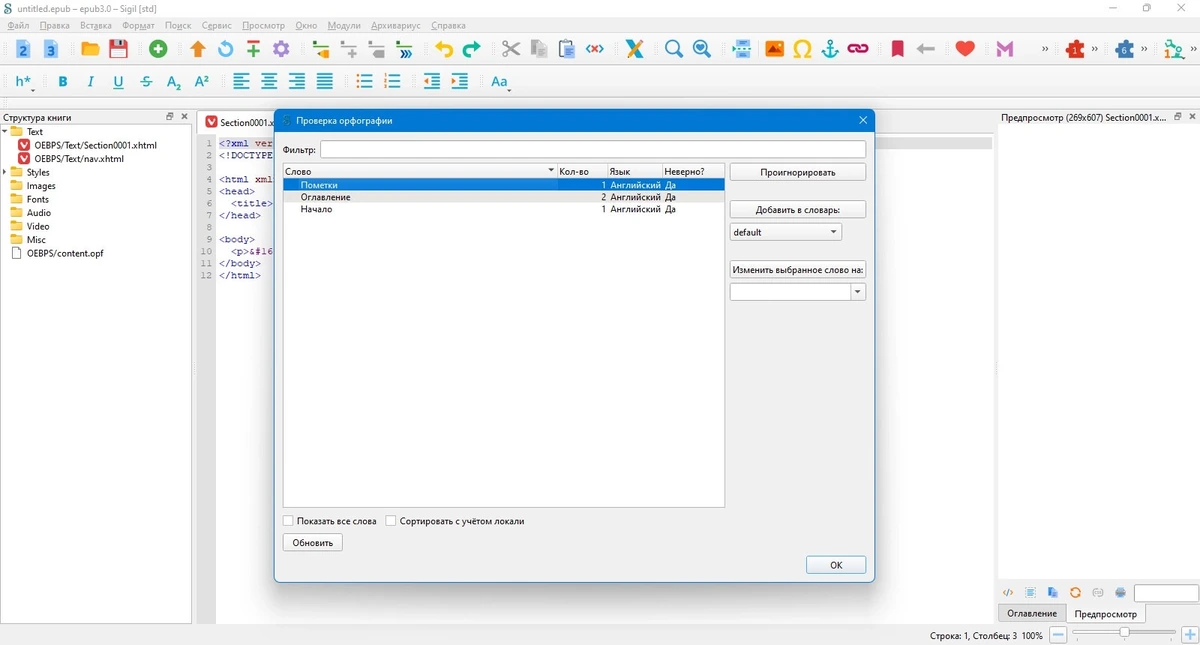Toggle Сортировать с учётом локали checkbox
Viewport: 1200px width, 645px height.
tap(391, 521)
